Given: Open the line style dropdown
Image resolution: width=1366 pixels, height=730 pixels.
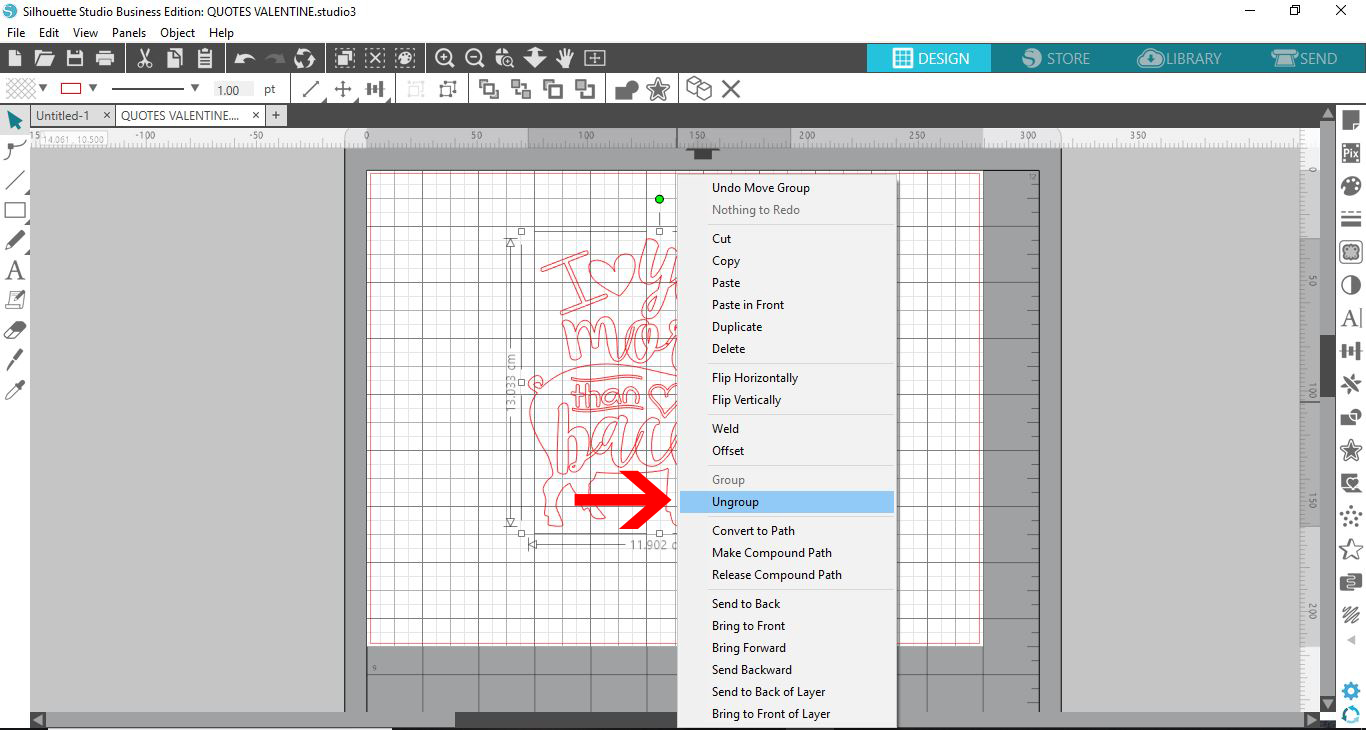Looking at the screenshot, I should tap(196, 89).
